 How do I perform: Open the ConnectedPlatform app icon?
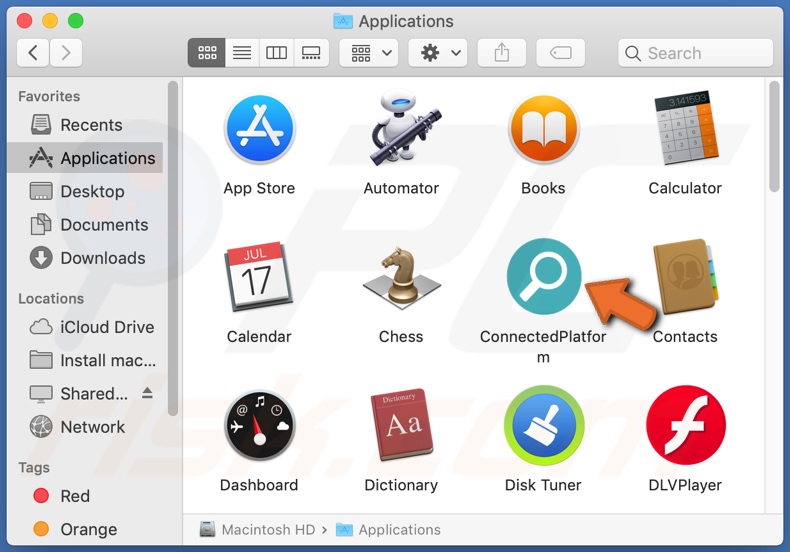click(x=543, y=277)
